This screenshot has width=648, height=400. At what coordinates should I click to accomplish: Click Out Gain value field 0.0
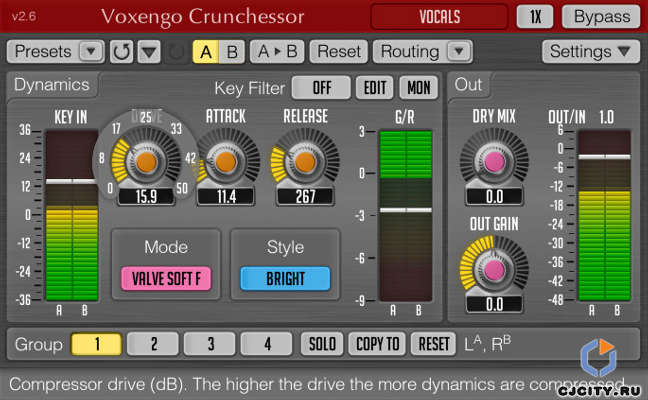494,305
